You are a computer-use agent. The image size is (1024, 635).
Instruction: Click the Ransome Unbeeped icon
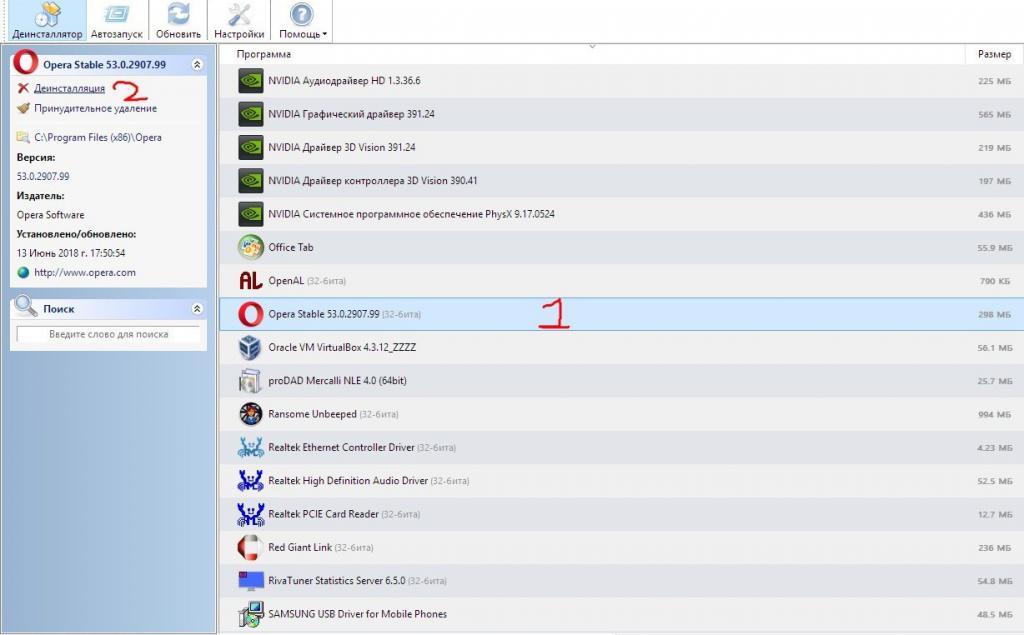click(251, 414)
